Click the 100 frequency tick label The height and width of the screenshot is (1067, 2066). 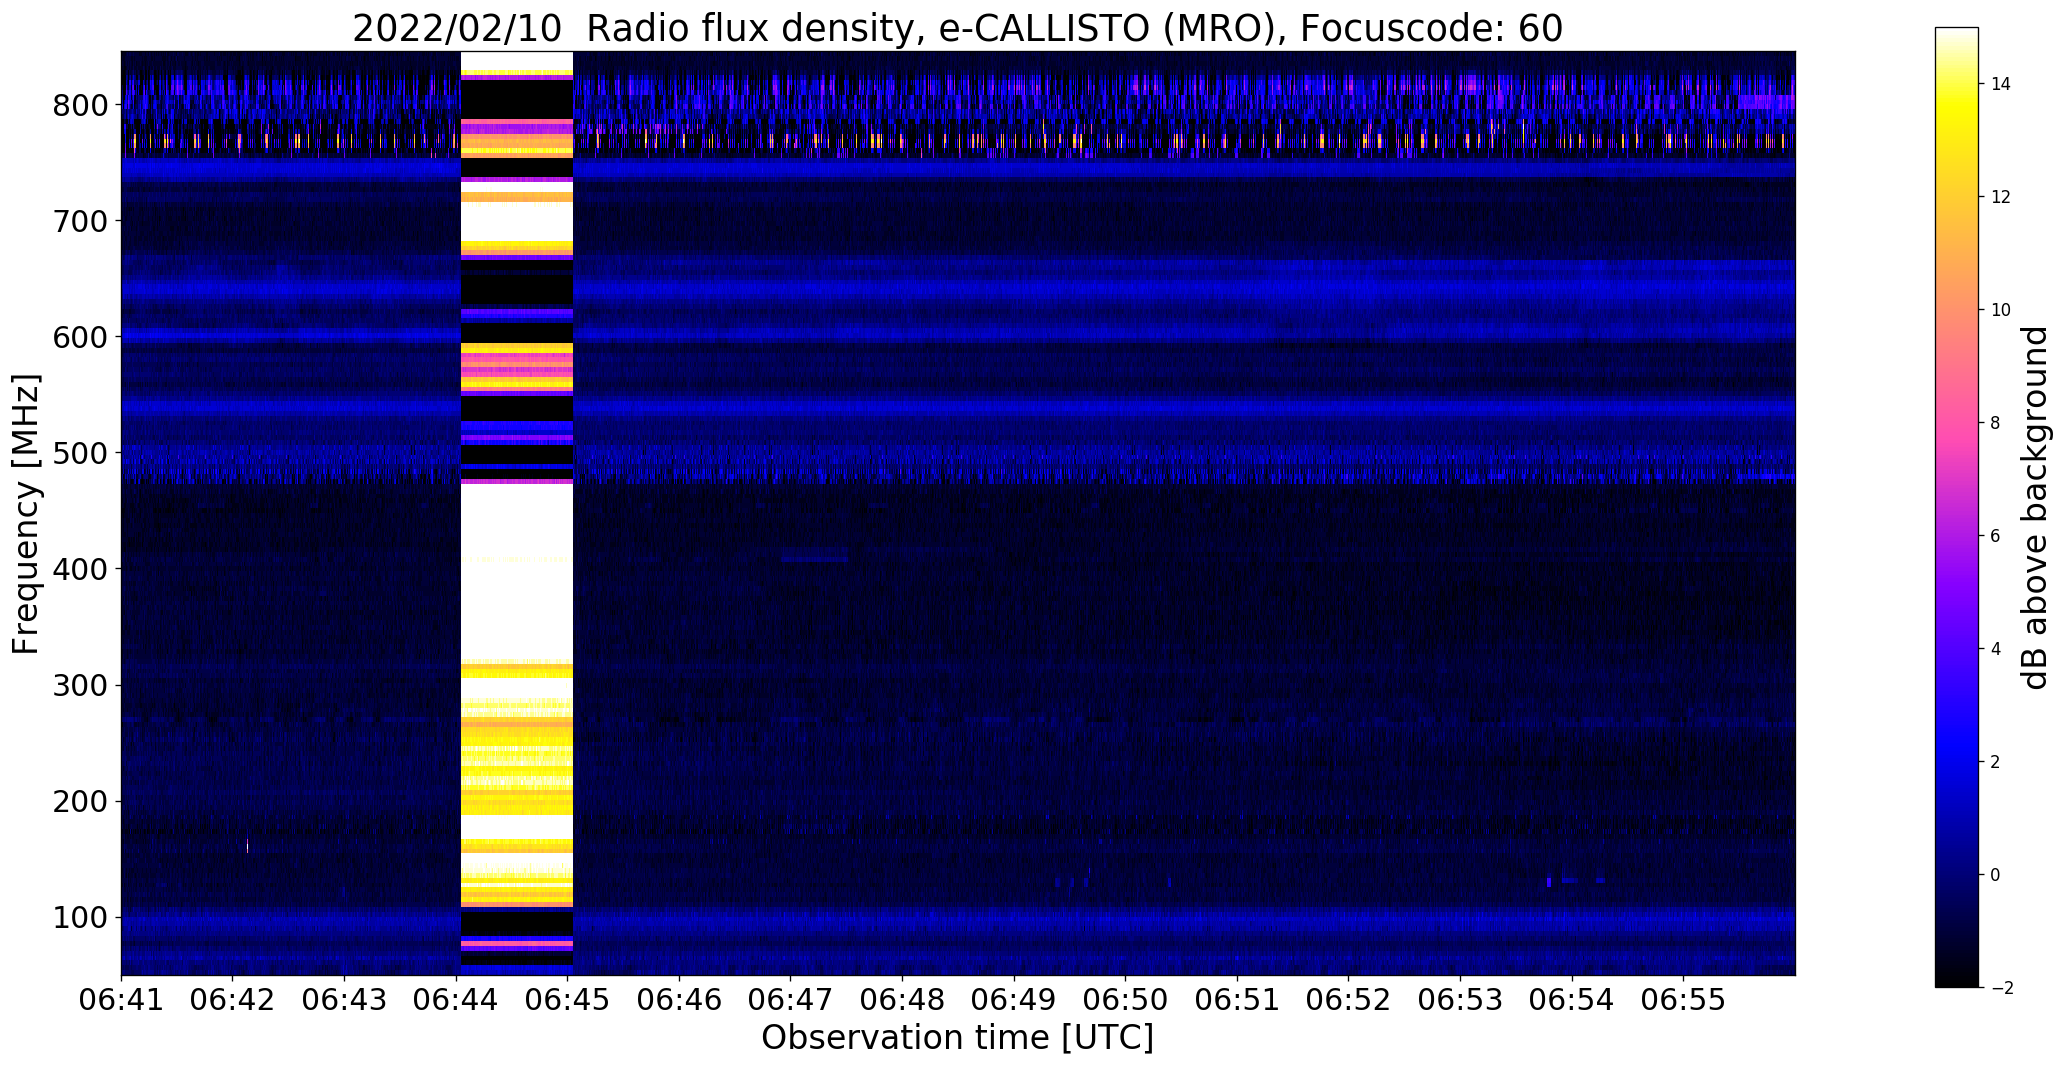point(79,918)
